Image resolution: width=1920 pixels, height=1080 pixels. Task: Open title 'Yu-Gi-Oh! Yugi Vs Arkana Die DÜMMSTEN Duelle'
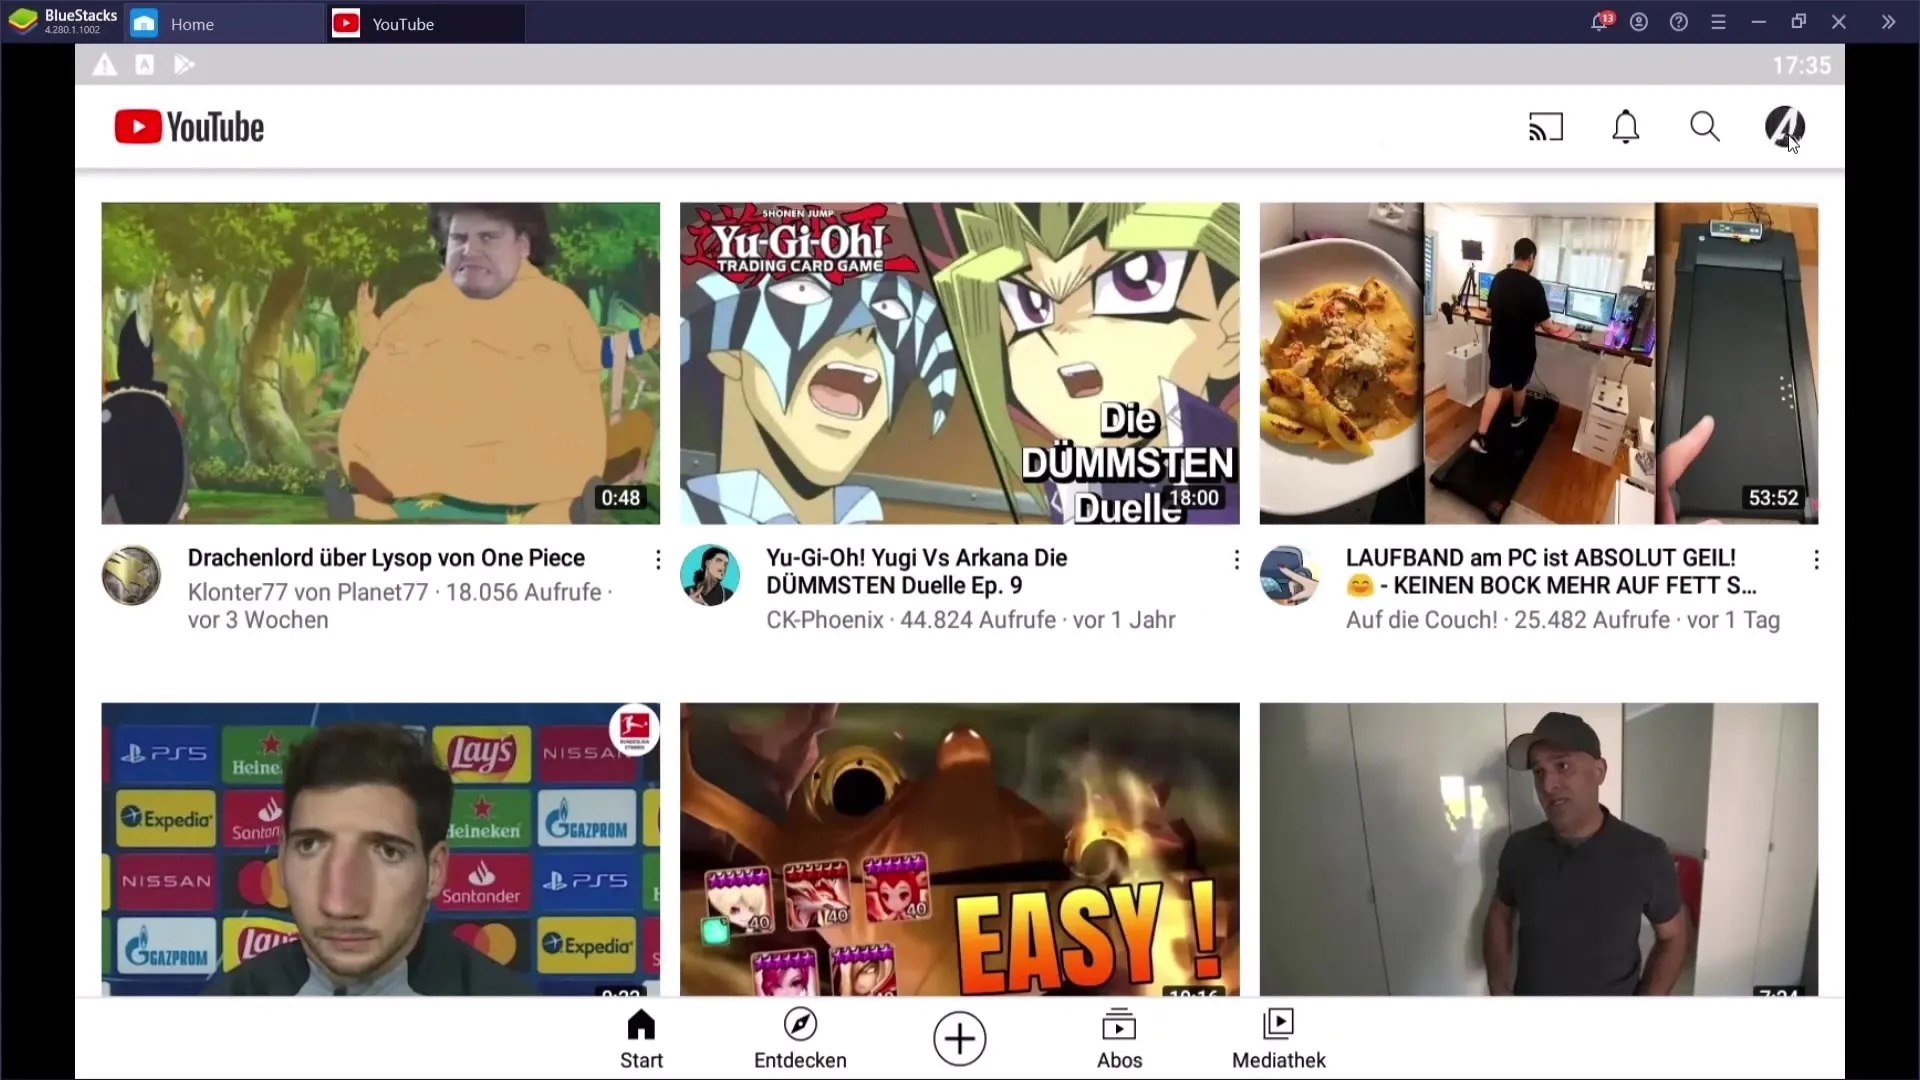click(916, 571)
